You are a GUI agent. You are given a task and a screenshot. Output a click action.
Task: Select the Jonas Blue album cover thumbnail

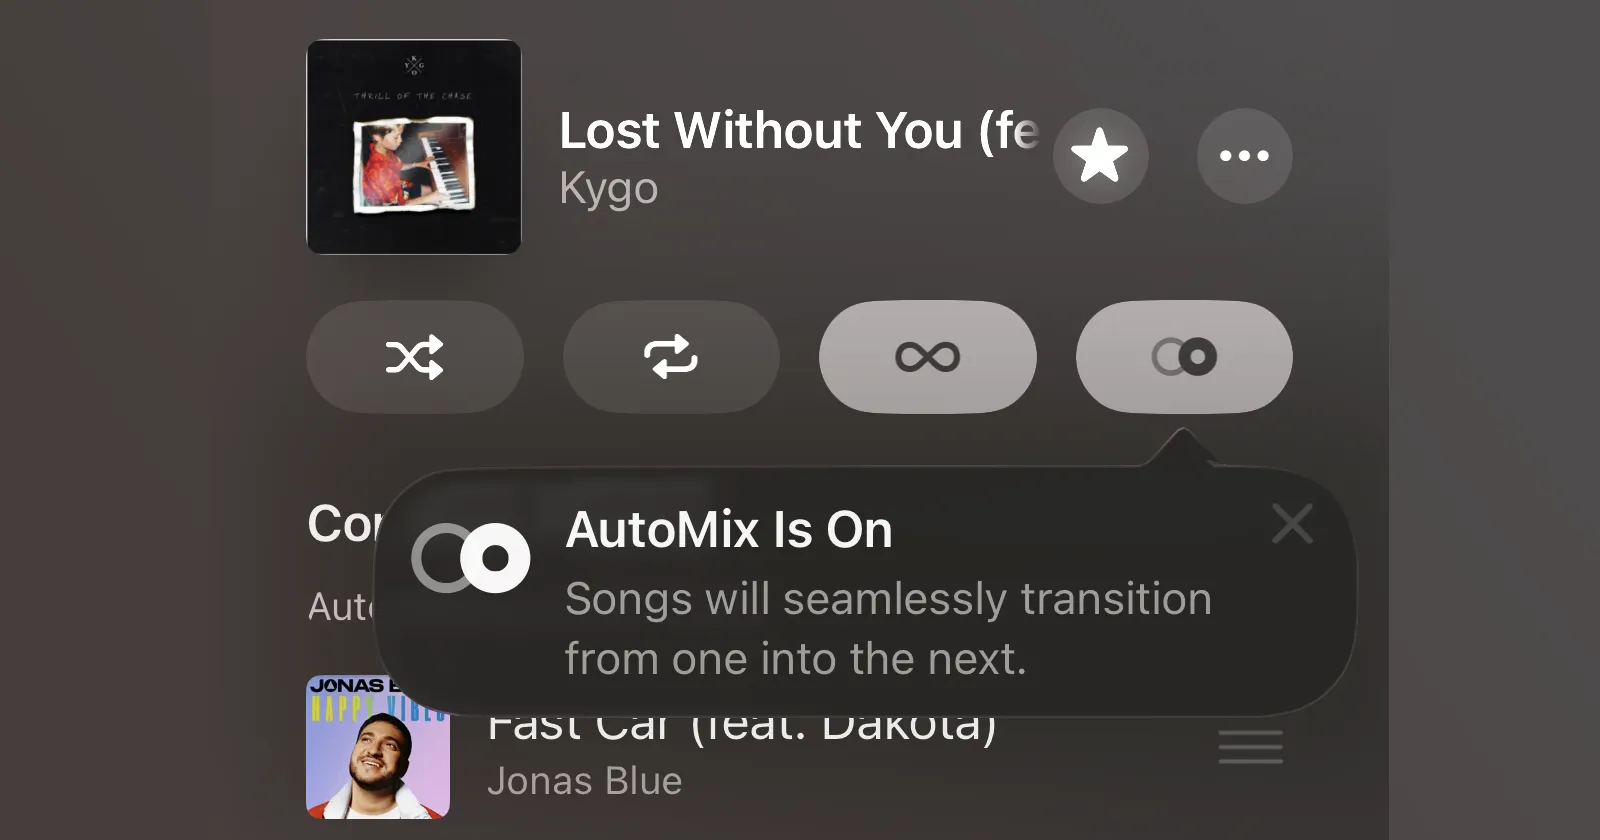pos(378,747)
